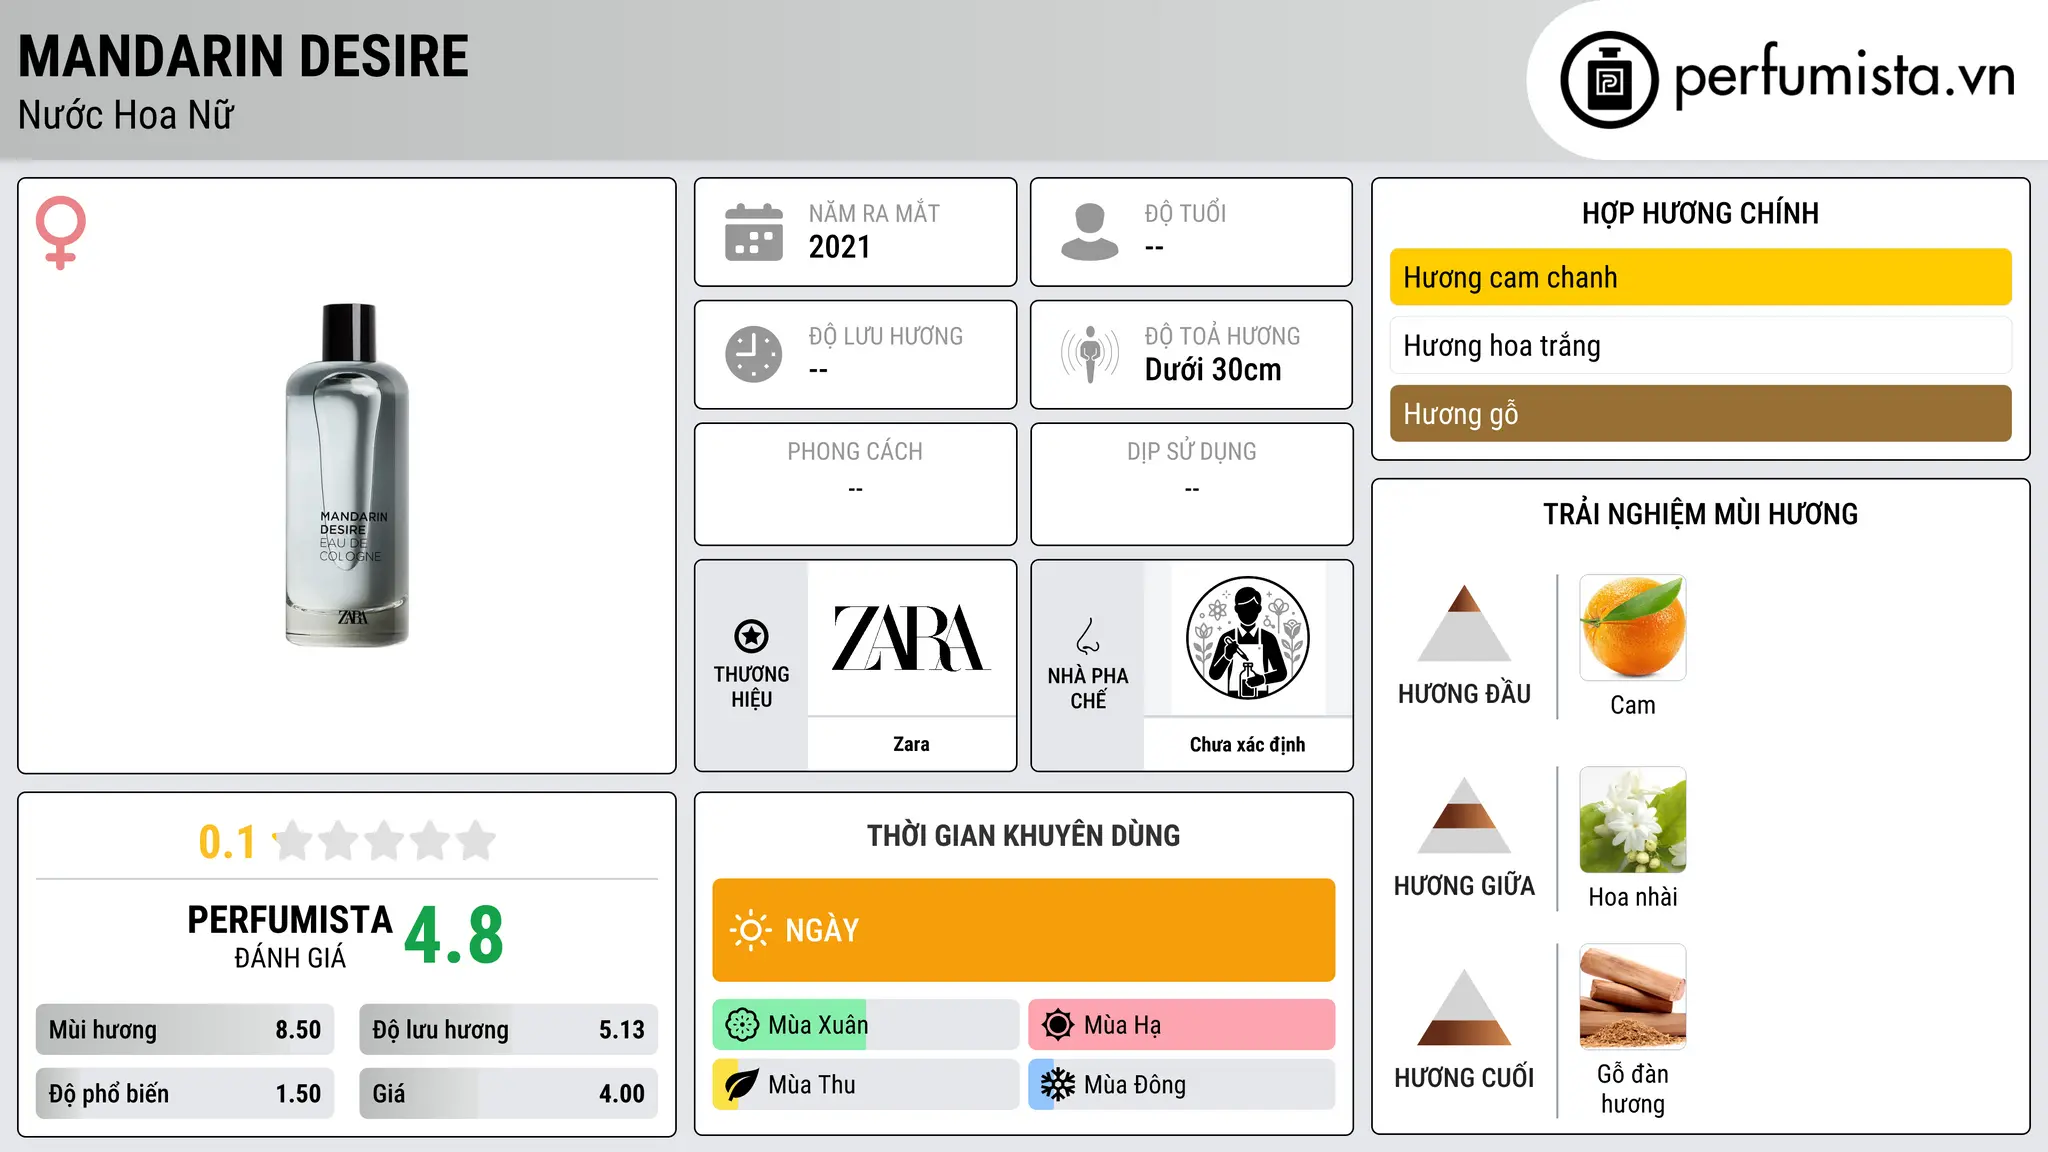Click the sillage icon beside Độ toả hương
This screenshot has width=2048, height=1152.
1090,354
